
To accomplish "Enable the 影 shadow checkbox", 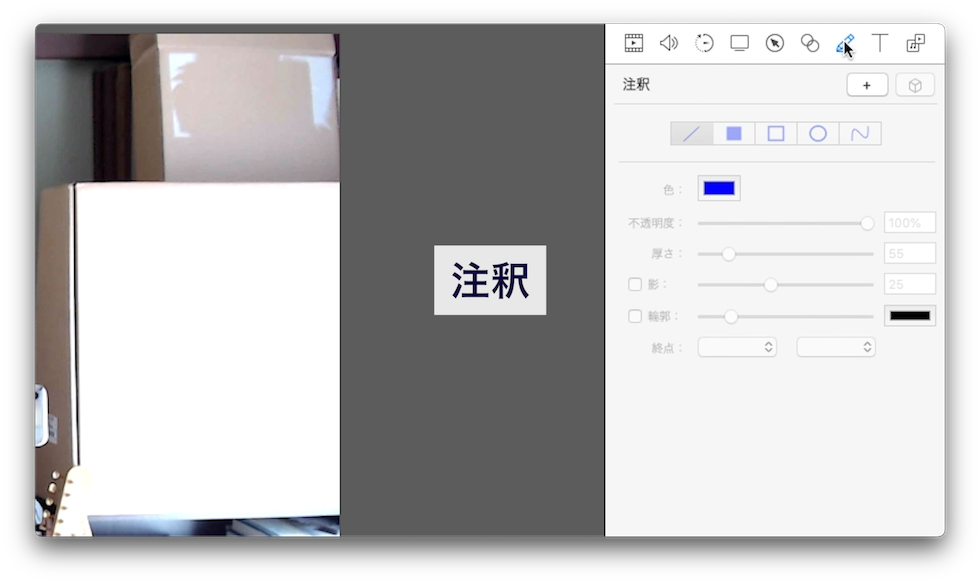I will pyautogui.click(x=635, y=284).
